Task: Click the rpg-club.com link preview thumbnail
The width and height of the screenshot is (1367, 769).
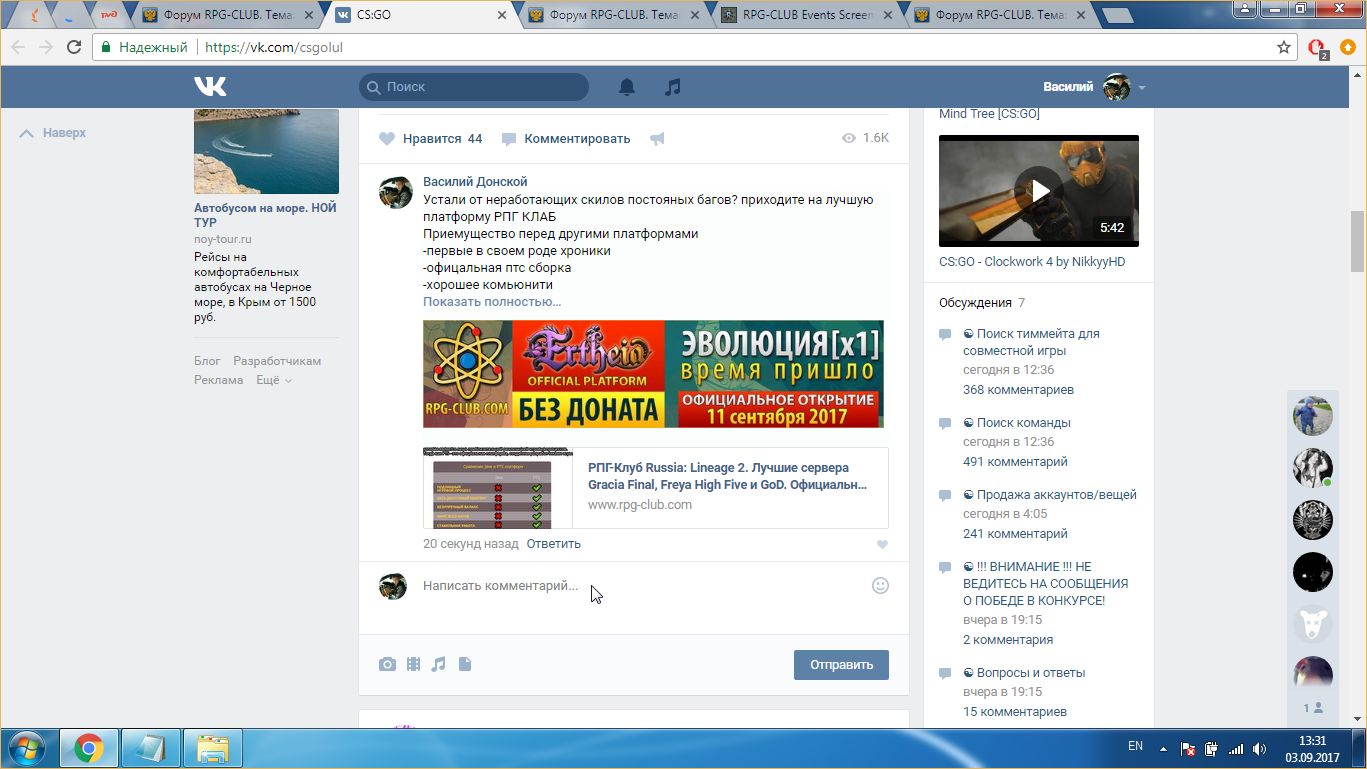Action: pyautogui.click(x=498, y=488)
